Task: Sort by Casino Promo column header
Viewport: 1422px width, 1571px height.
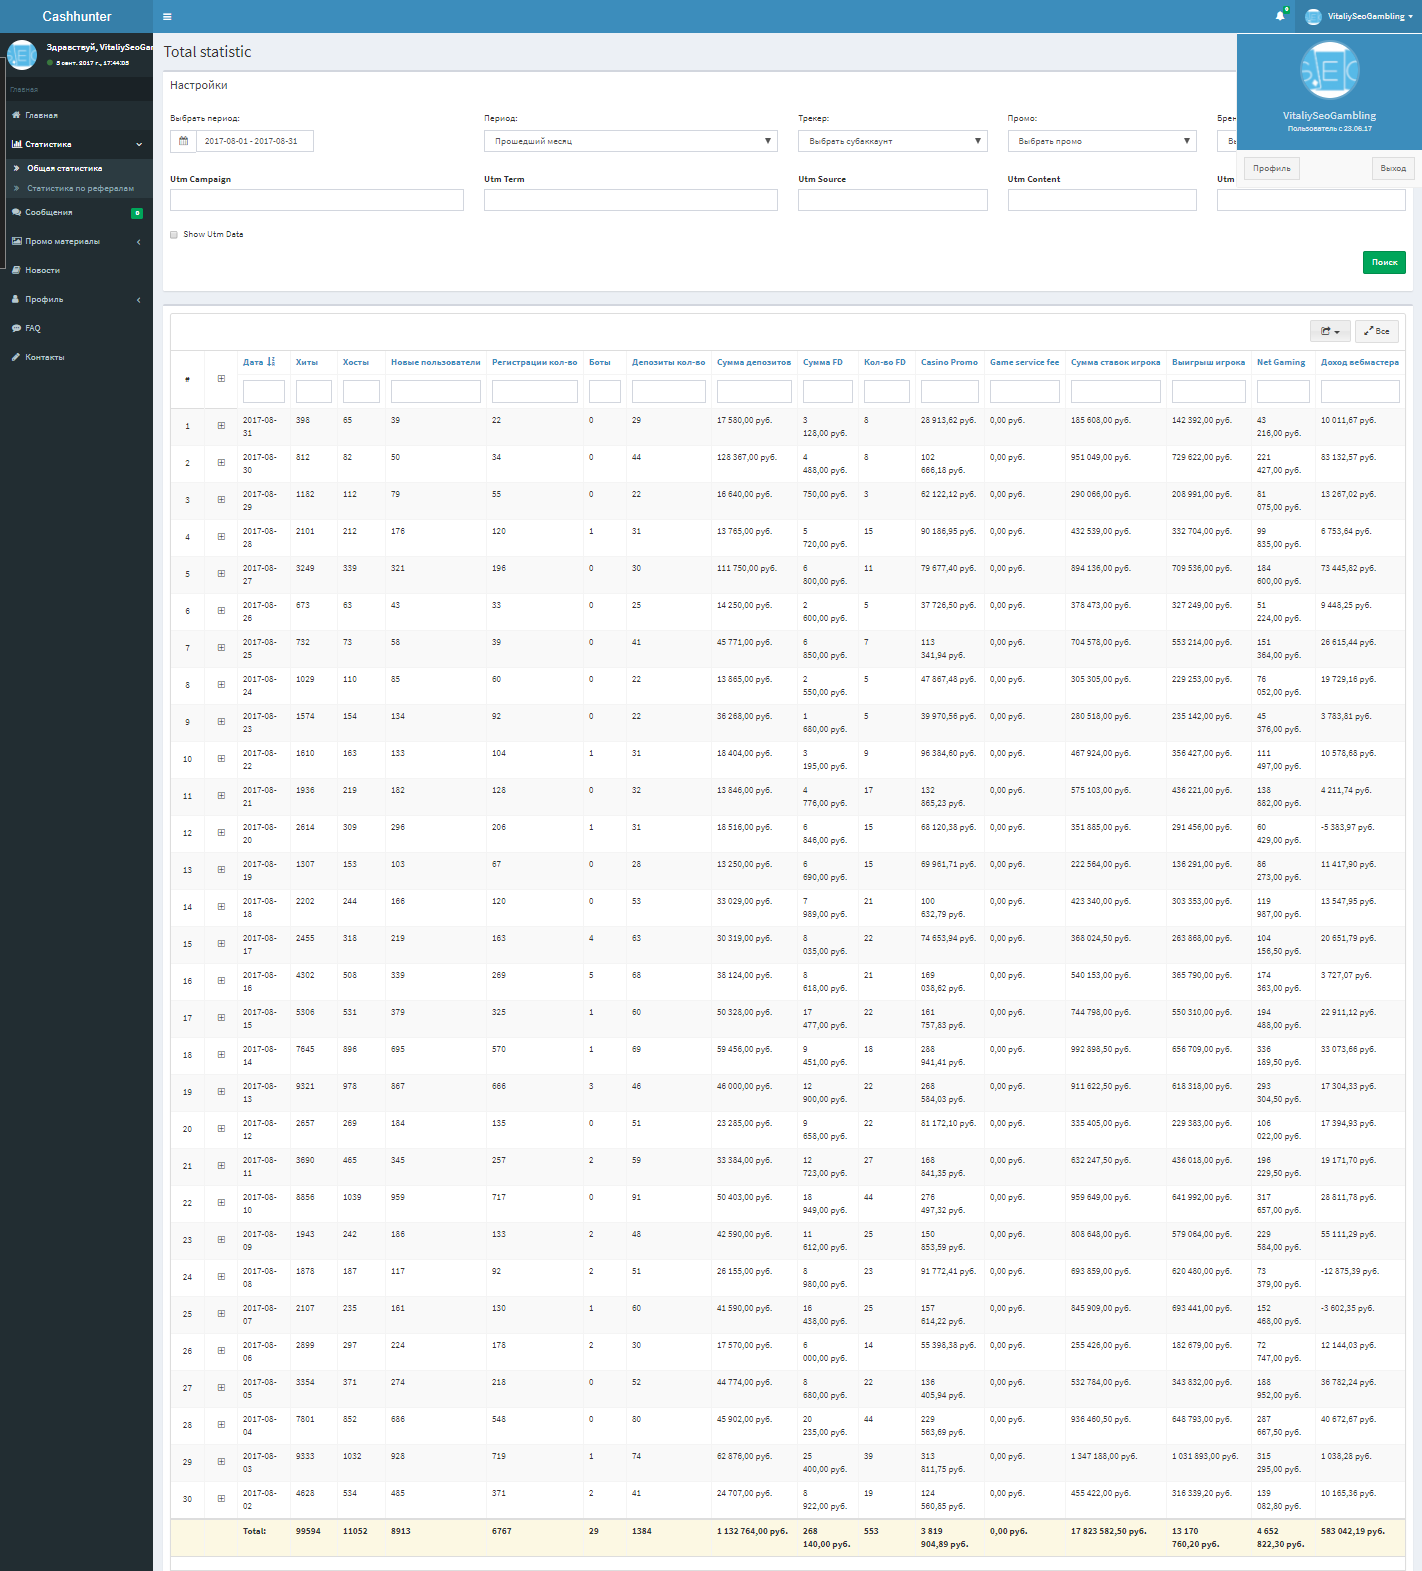Action: [949, 362]
